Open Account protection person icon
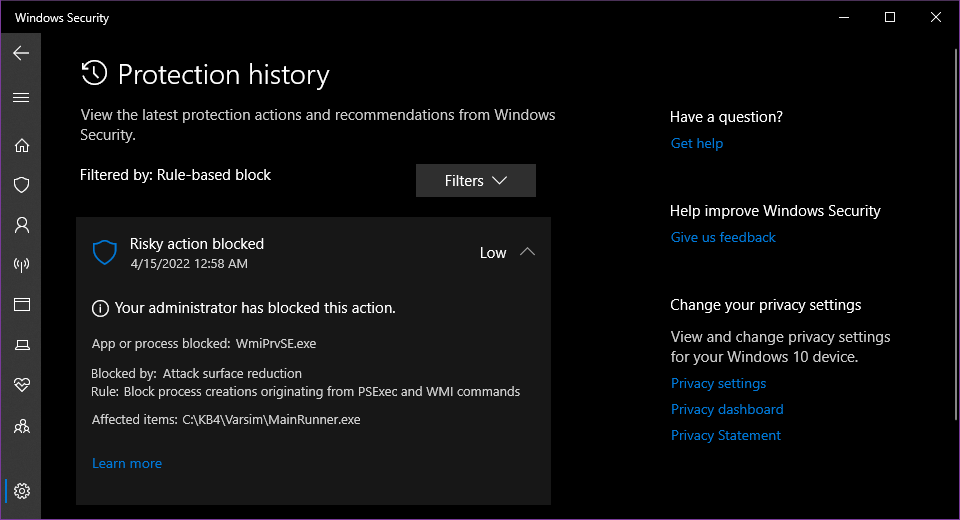960x520 pixels. [x=21, y=225]
